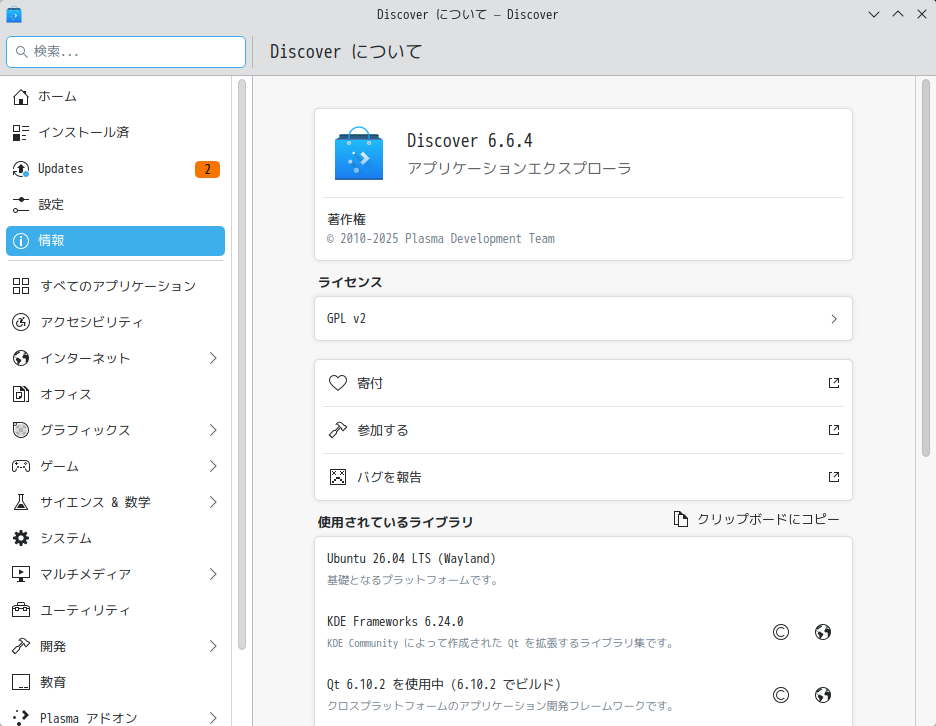Open the GPL v2 license details

click(x=583, y=319)
